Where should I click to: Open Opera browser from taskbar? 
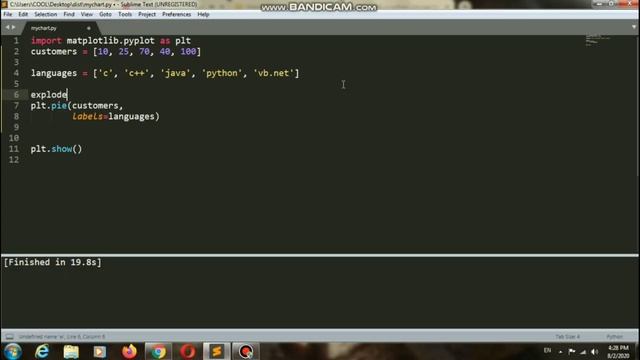188,351
